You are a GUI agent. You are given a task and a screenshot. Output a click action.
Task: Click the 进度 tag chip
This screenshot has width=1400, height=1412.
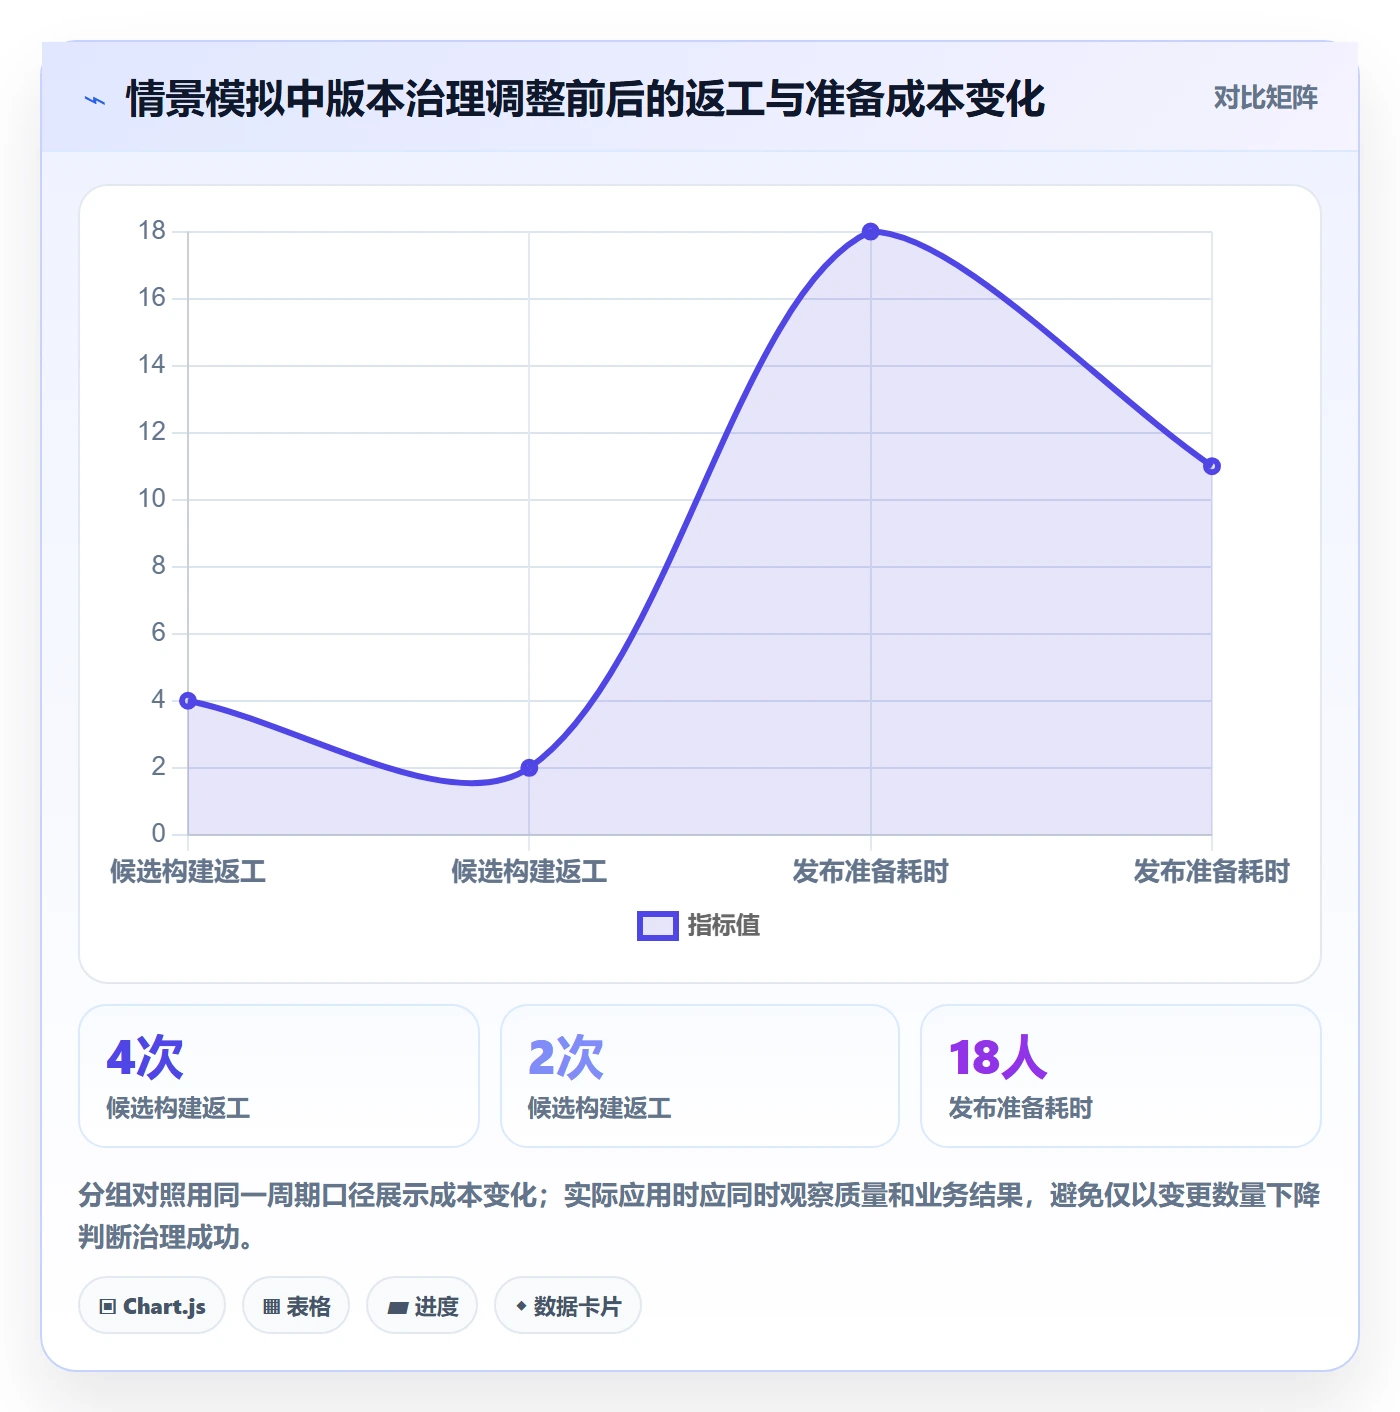(x=422, y=1306)
